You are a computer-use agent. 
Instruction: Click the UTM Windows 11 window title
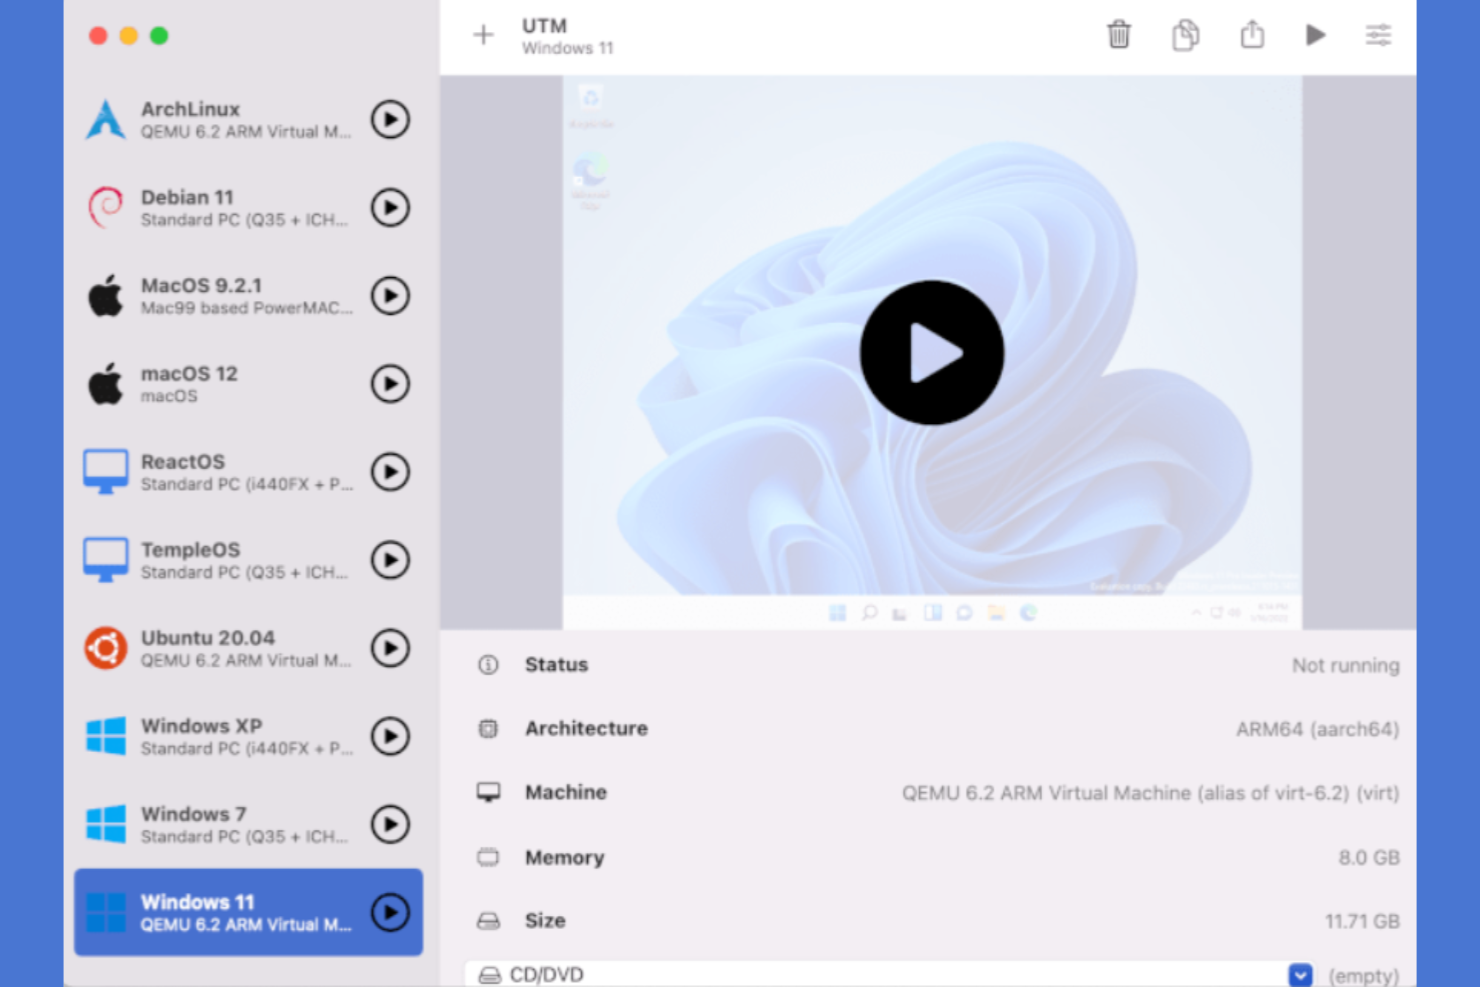(x=567, y=36)
